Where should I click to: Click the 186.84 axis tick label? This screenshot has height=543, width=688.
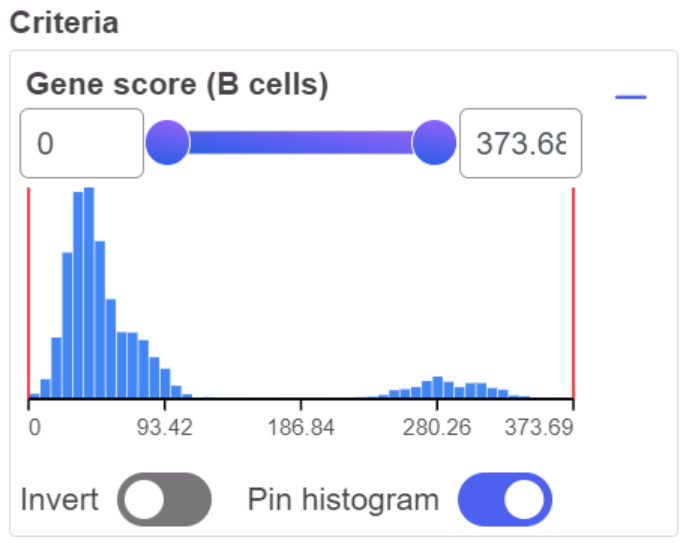pos(301,427)
